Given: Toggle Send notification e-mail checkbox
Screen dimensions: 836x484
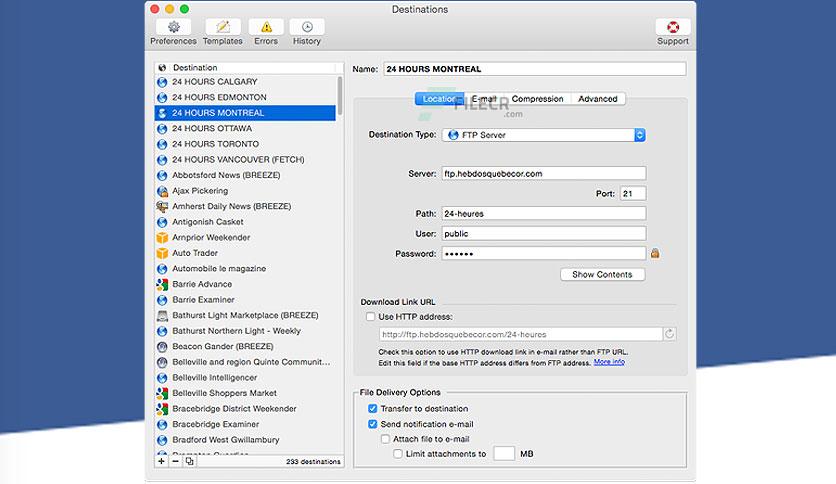Looking at the screenshot, I should tap(373, 424).
